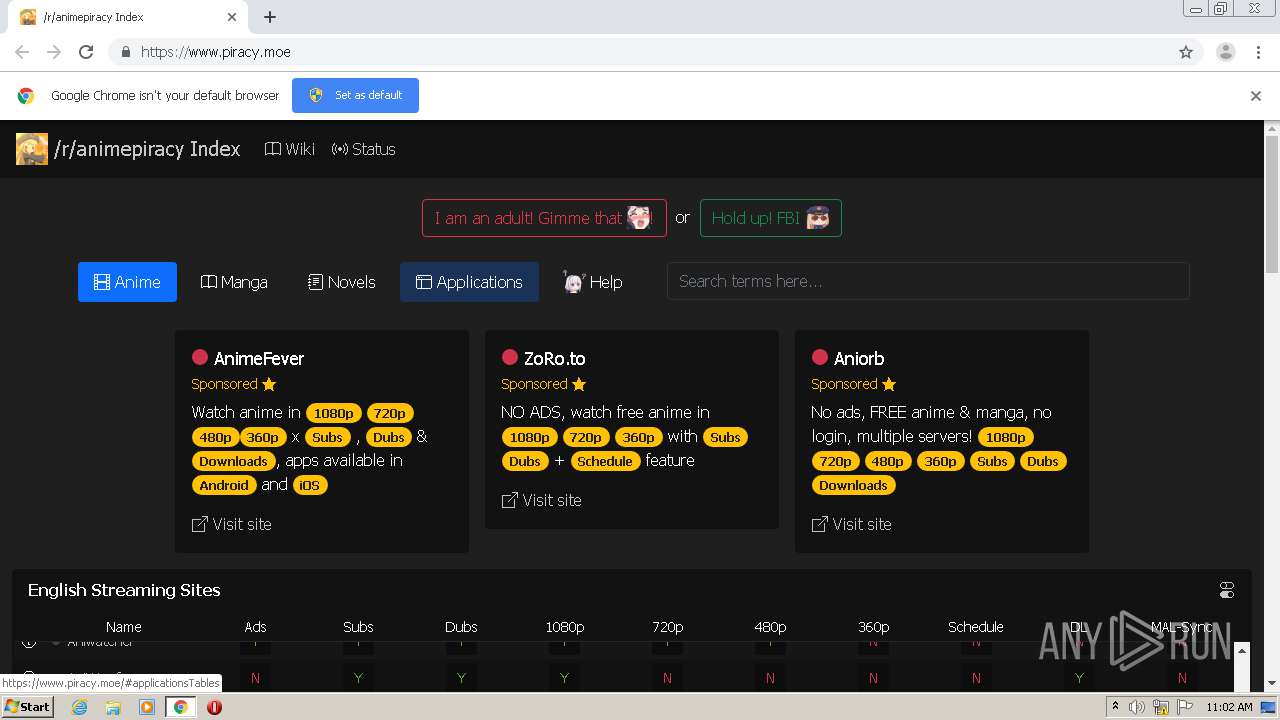Open the Help tab
This screenshot has width=1280, height=720.
pyautogui.click(x=592, y=282)
